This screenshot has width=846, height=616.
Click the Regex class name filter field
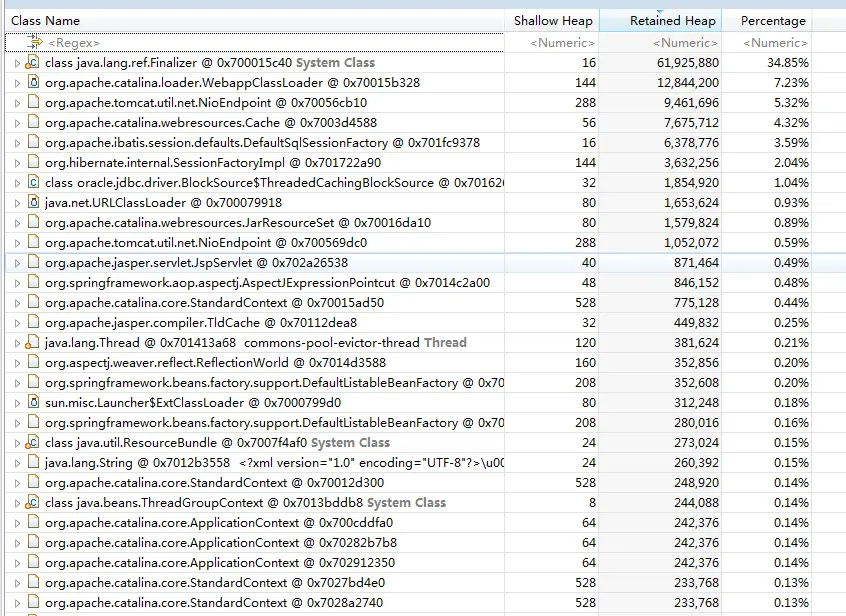[254, 42]
